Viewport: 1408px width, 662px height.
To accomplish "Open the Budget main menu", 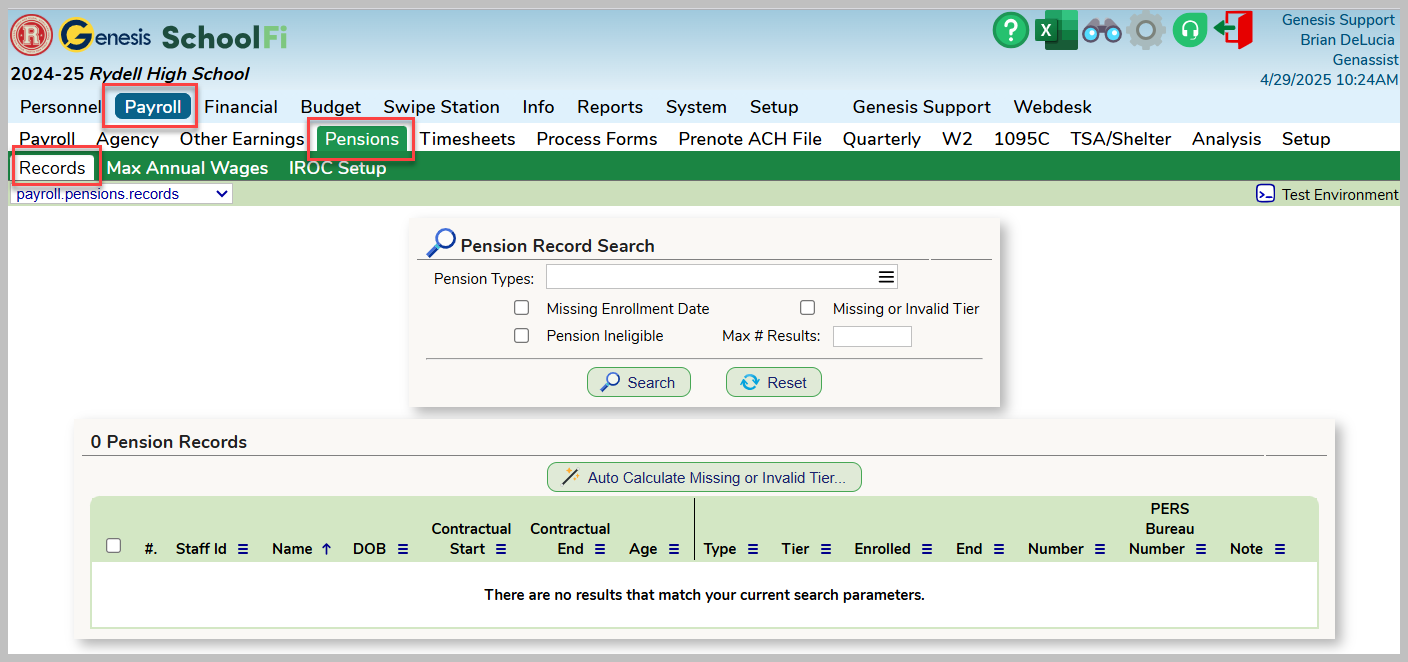I will [x=331, y=107].
